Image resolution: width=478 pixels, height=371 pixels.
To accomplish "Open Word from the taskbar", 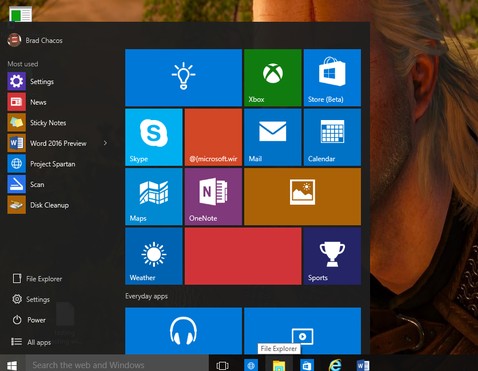I will (x=363, y=365).
